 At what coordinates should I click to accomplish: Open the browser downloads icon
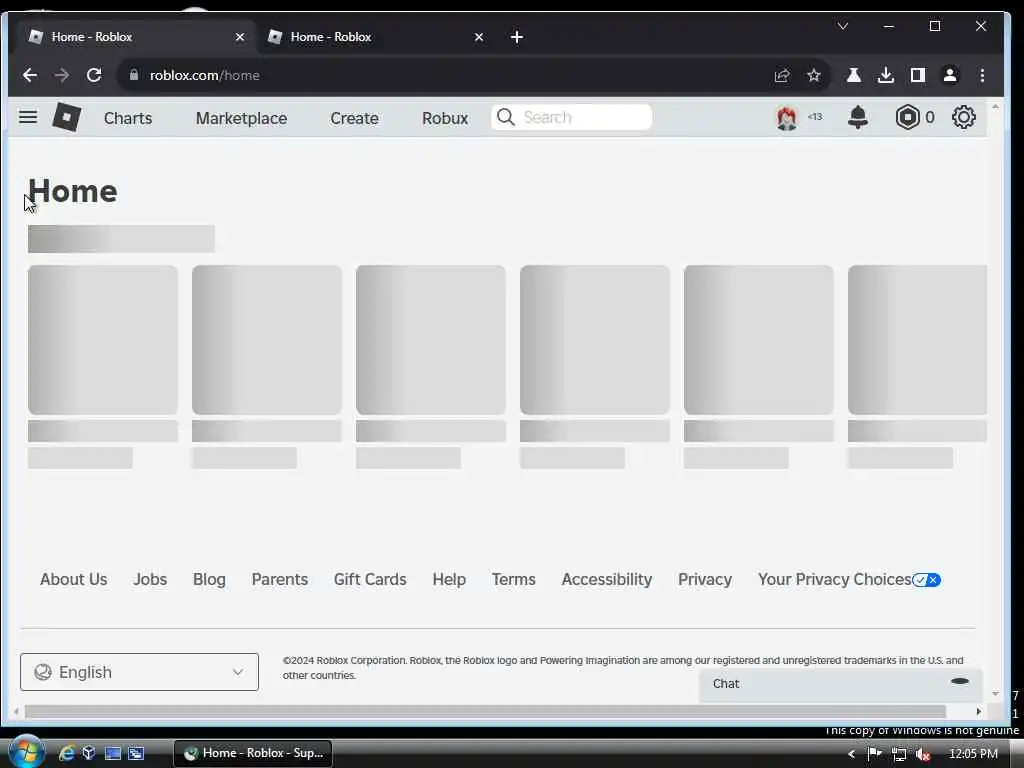coord(886,75)
